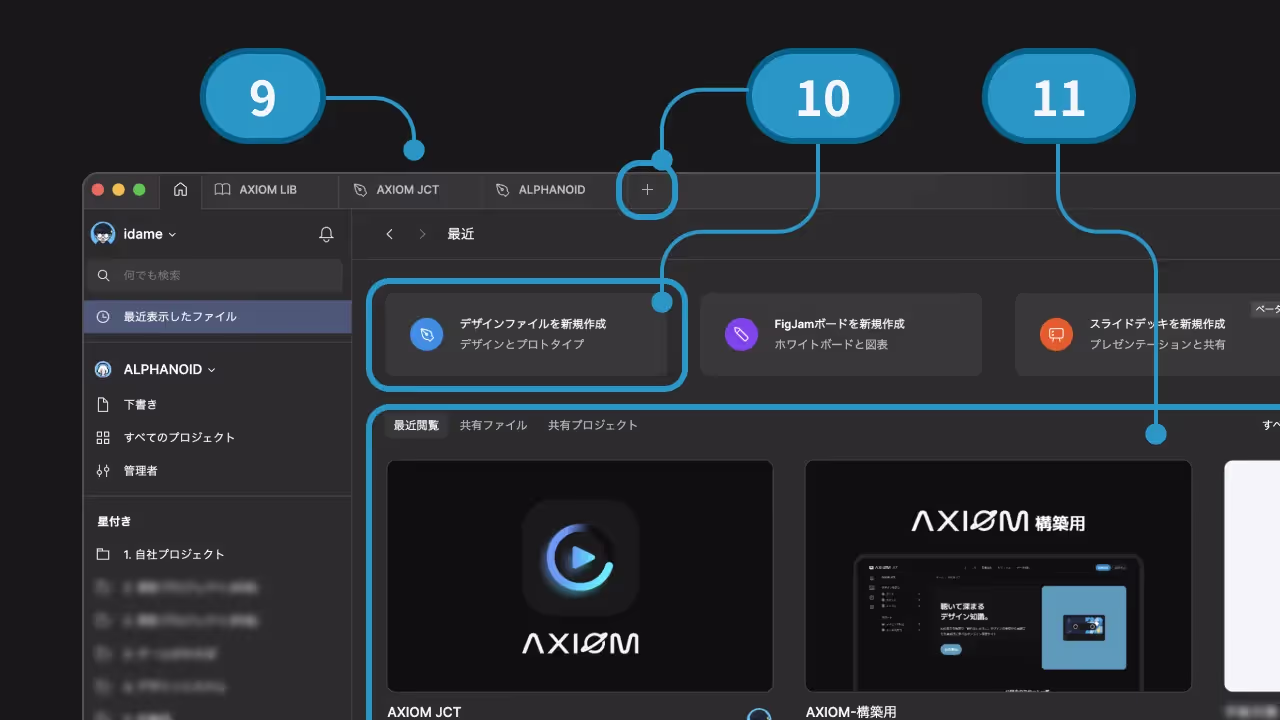The image size is (1280, 720).
Task: Click the idame avatar icon
Action: click(x=103, y=234)
